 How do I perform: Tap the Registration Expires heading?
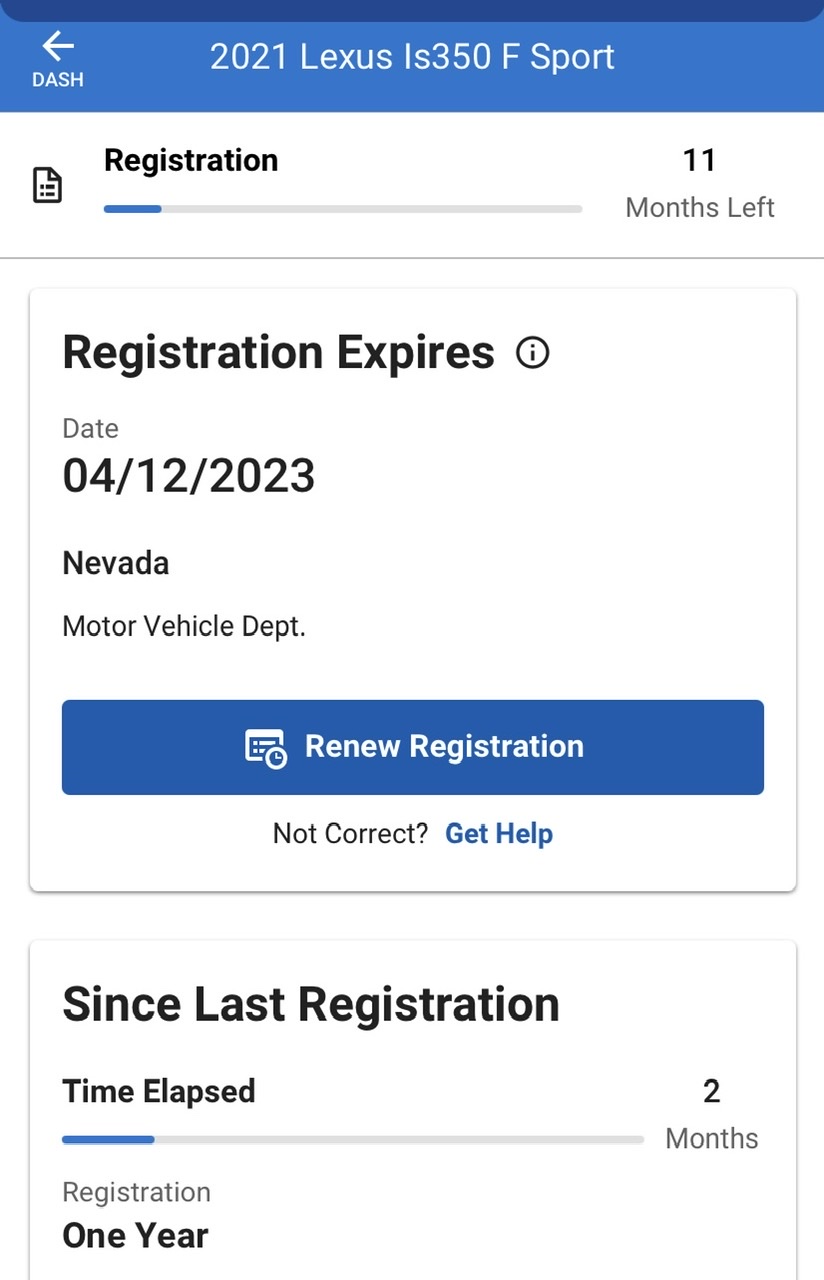(x=279, y=353)
